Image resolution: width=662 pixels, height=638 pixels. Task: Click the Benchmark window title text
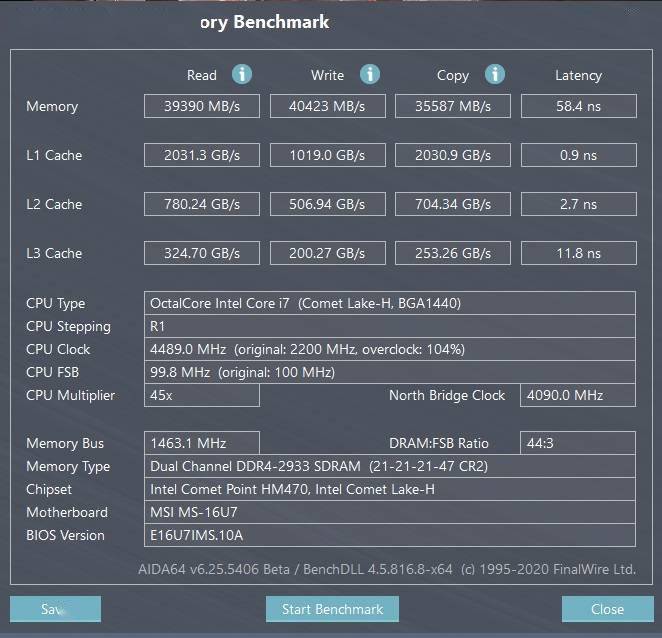(x=264, y=22)
